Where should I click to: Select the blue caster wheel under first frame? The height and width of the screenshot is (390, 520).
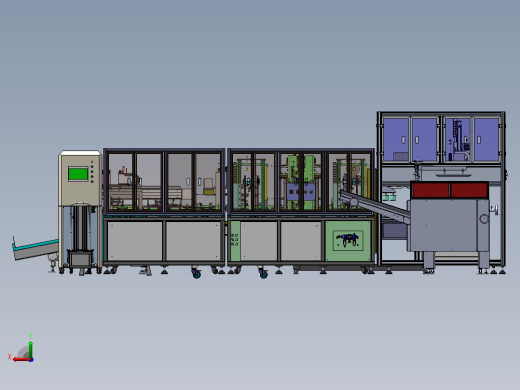click(196, 274)
